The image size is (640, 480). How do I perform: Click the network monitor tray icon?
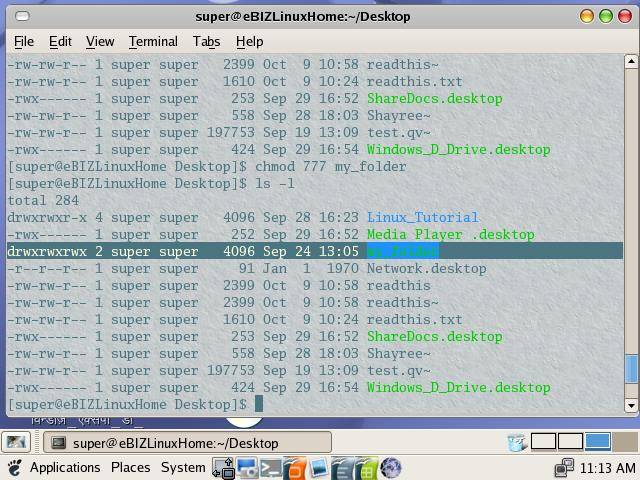564,467
